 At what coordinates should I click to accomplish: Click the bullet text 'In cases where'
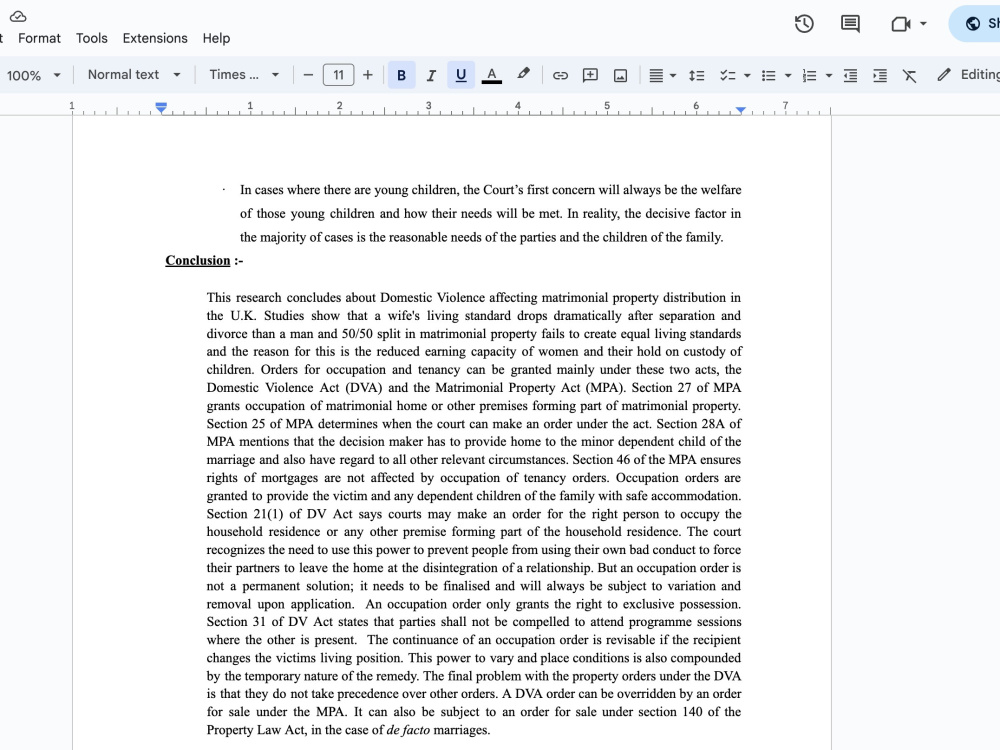[x=279, y=190]
